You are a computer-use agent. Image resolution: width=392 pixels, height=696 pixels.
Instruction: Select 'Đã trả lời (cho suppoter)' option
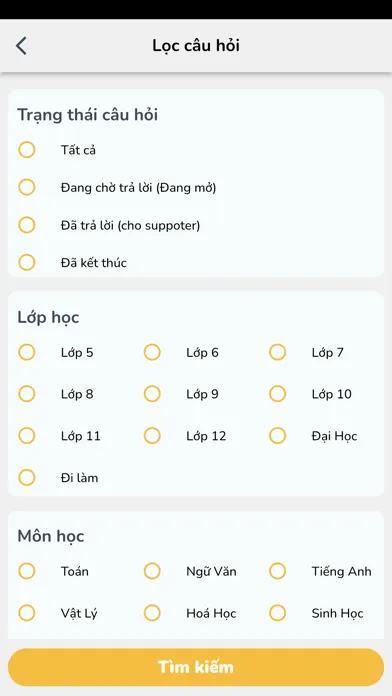(x=27, y=225)
